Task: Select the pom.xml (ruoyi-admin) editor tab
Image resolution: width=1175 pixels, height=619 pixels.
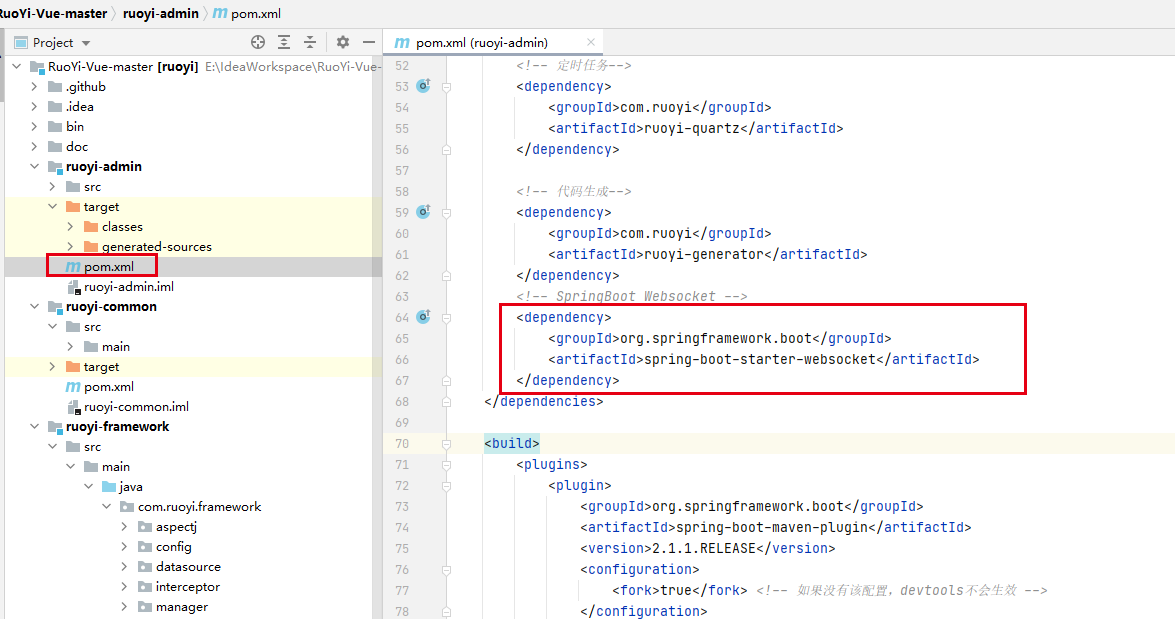Action: coord(481,42)
